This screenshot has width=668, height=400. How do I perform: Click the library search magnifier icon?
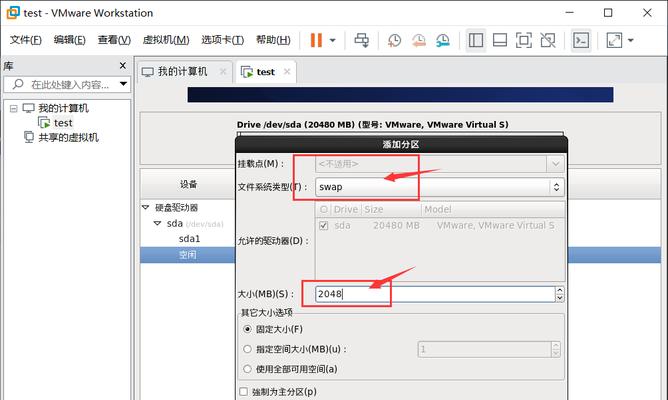click(18, 84)
